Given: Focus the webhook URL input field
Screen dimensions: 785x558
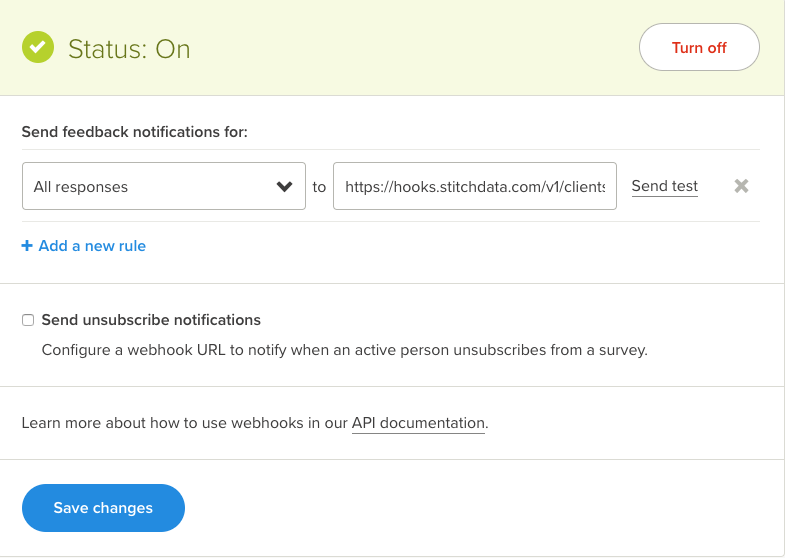Looking at the screenshot, I should 475,186.
